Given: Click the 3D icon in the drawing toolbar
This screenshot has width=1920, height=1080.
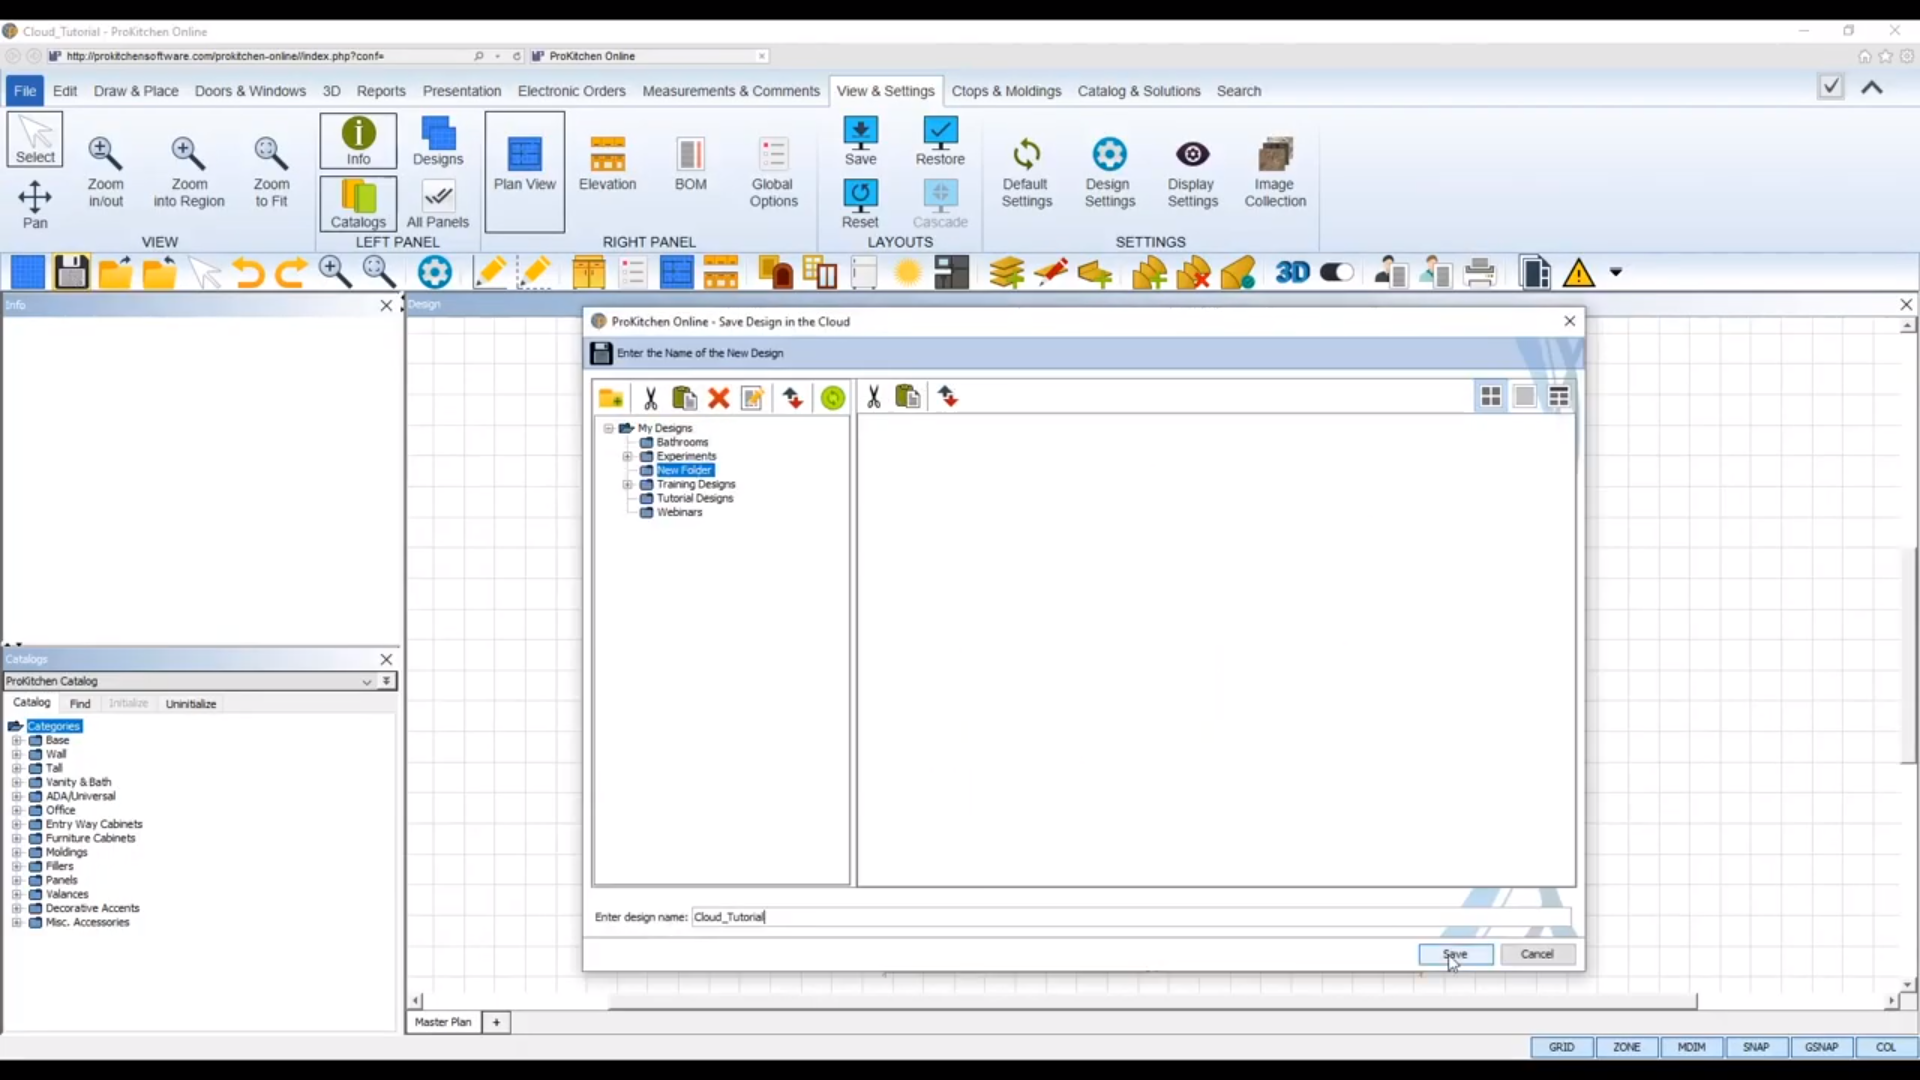Looking at the screenshot, I should click(1292, 272).
